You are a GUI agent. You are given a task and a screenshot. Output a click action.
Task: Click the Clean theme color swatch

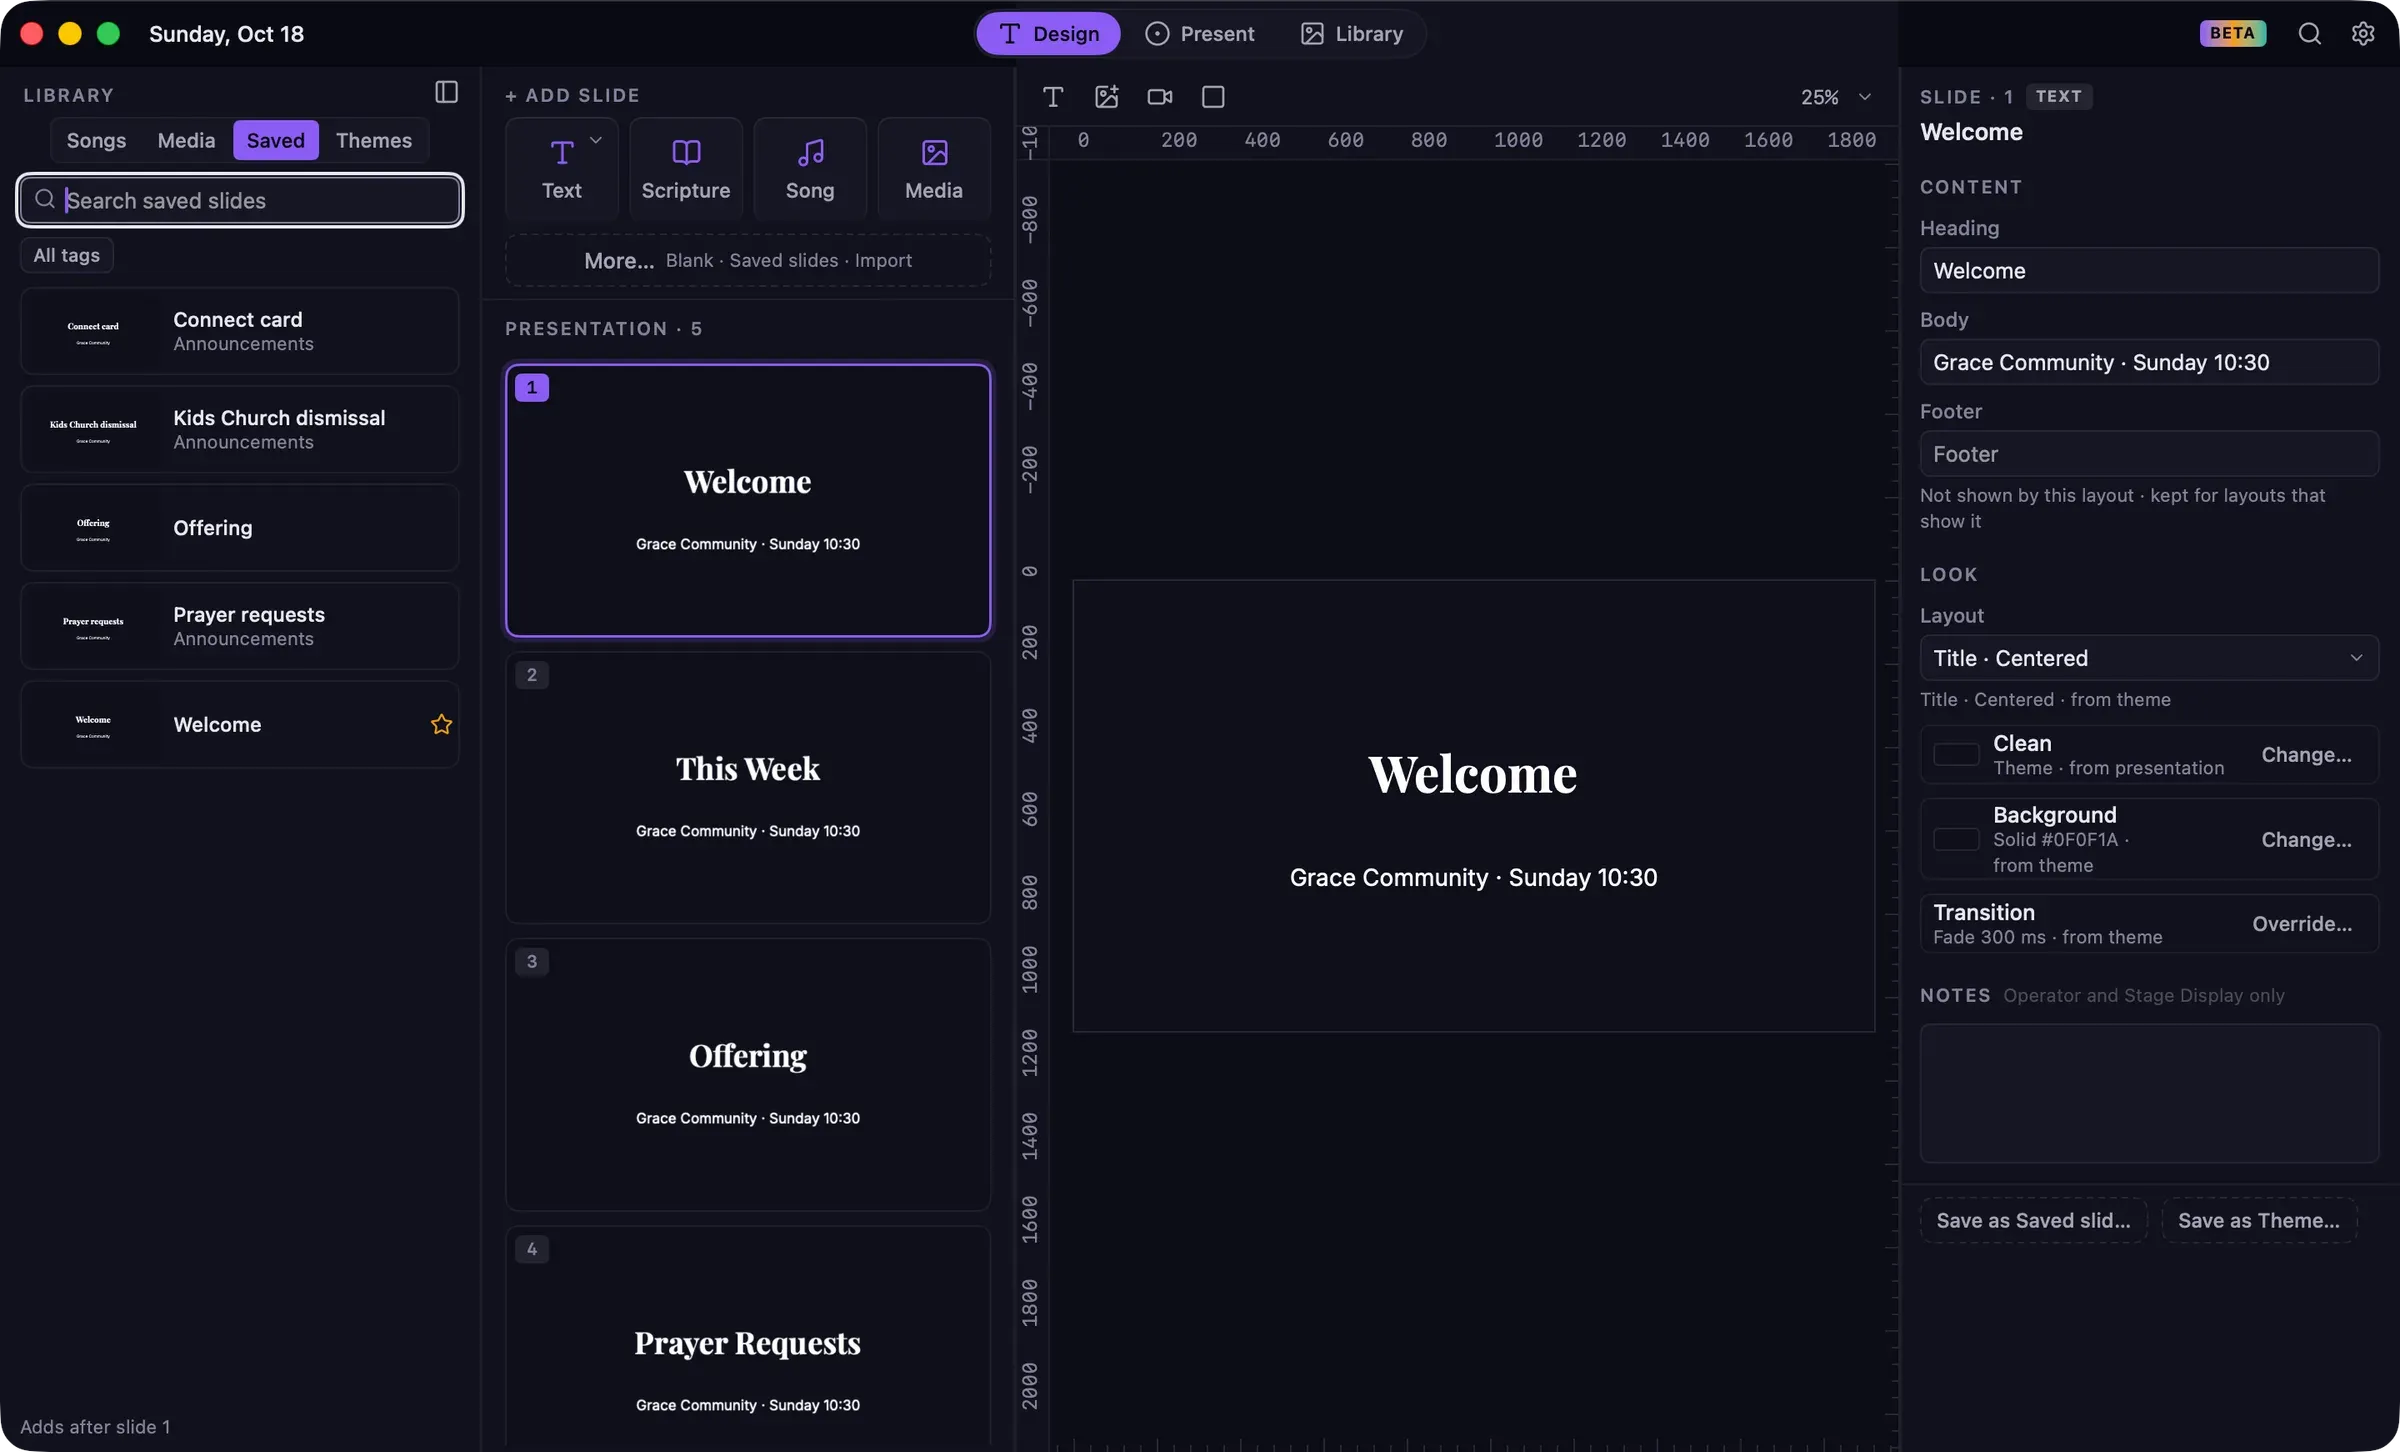(x=1956, y=755)
